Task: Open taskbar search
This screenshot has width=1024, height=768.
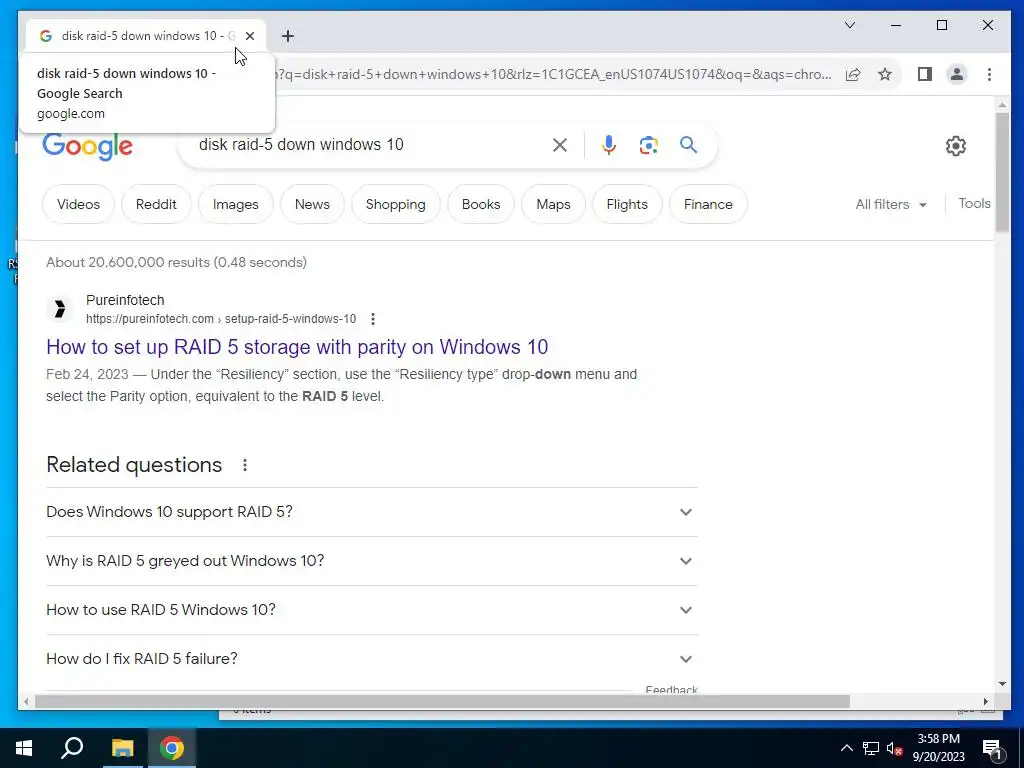Action: 72,748
